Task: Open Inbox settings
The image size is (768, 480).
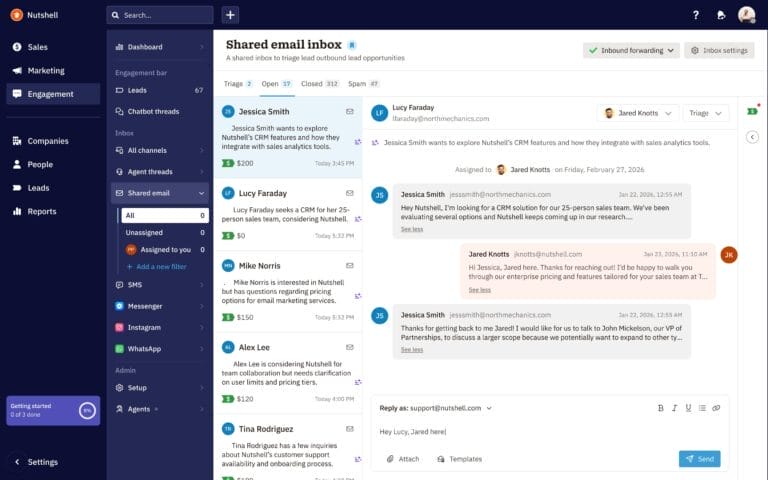Action: [x=719, y=50]
